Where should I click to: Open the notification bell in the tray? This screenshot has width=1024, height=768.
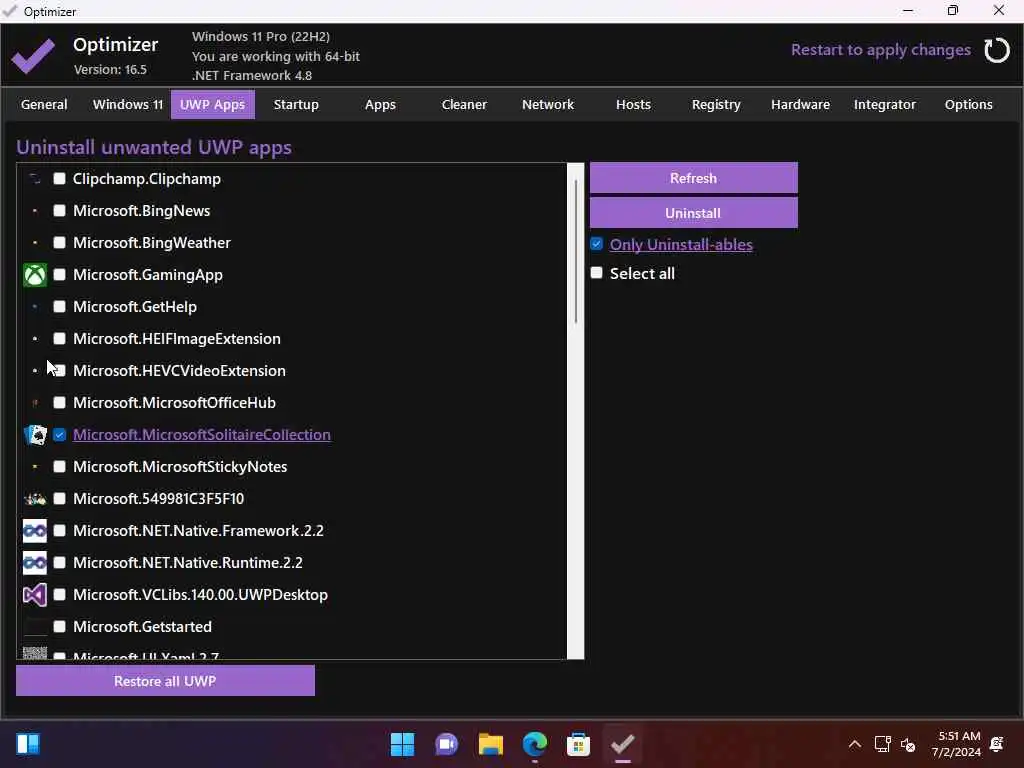click(997, 744)
